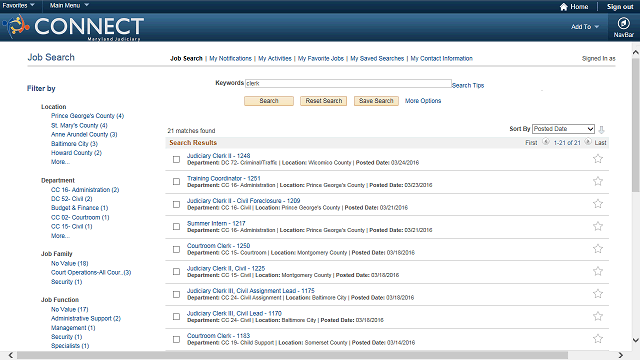The width and height of the screenshot is (640, 360).
Task: Favorite the Courtroom Clerk - 1250 star
Action: coord(598,249)
